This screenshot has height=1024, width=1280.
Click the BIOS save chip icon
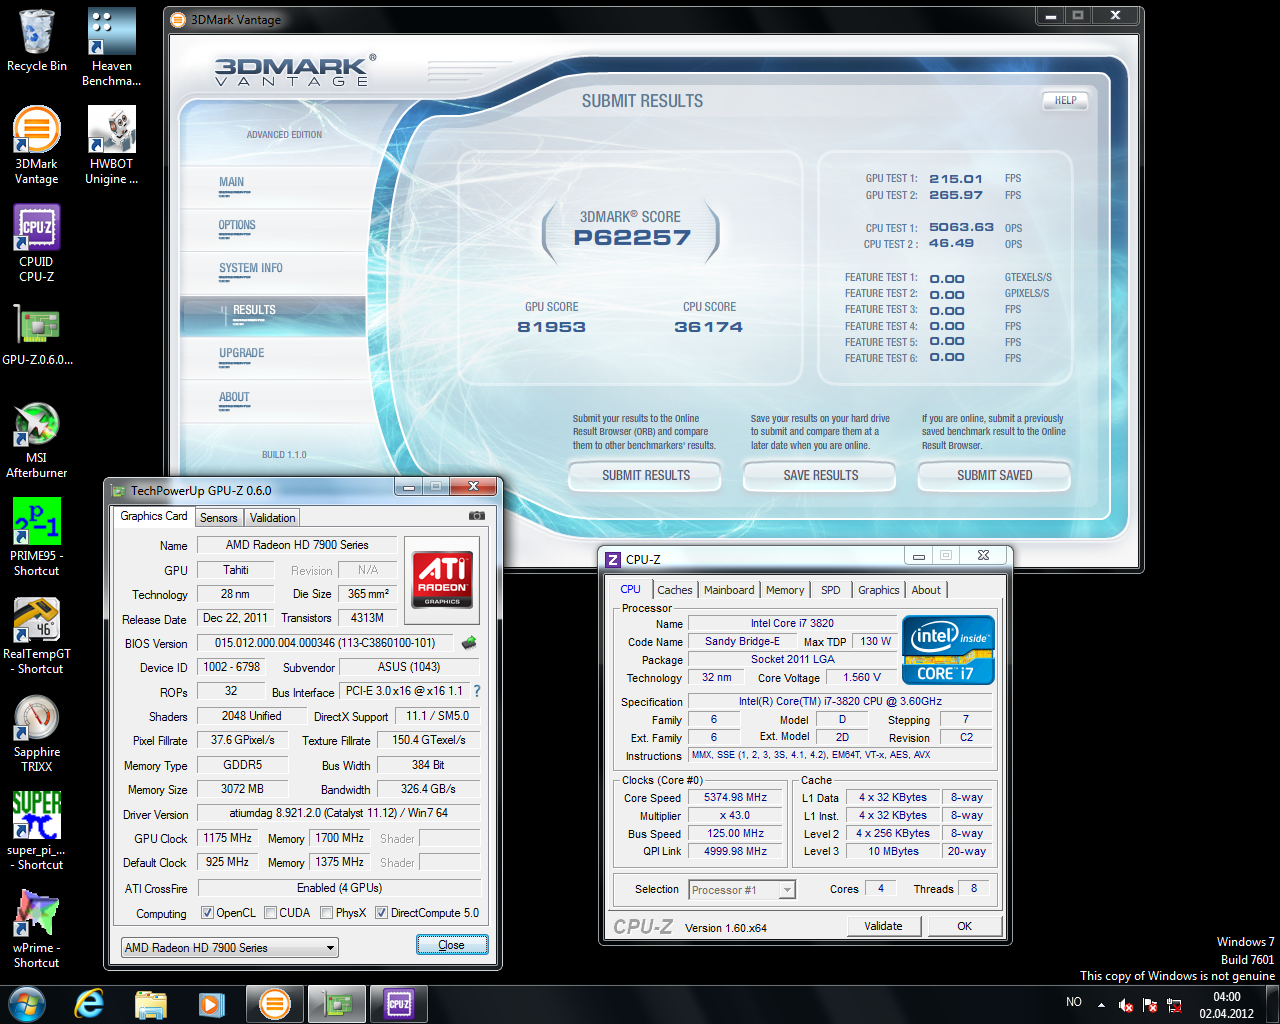click(468, 643)
